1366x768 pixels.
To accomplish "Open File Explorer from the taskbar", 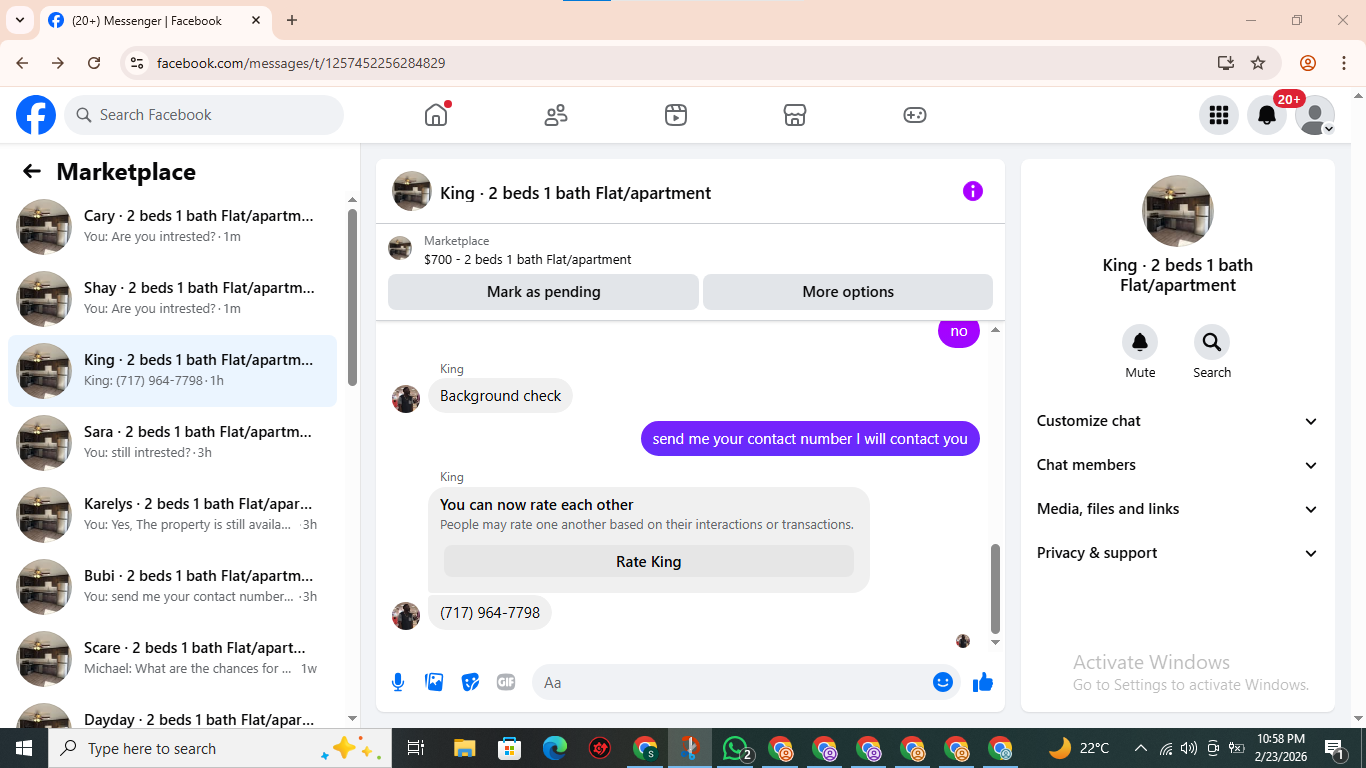I will 464,748.
